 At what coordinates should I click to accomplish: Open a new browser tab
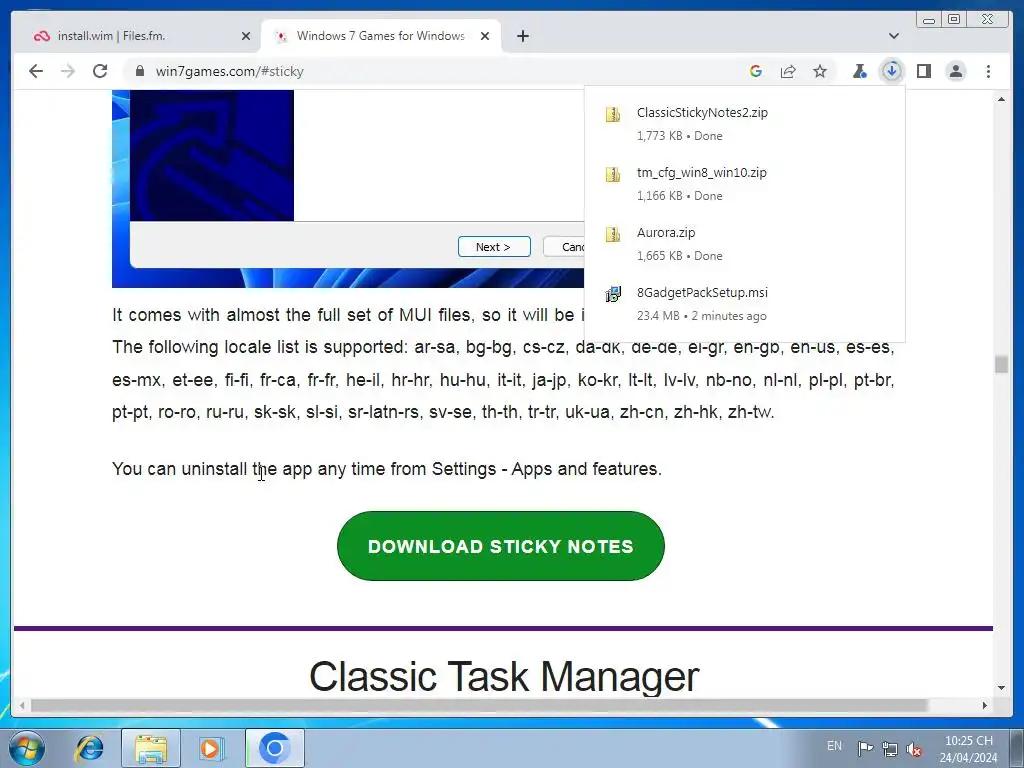coord(523,36)
